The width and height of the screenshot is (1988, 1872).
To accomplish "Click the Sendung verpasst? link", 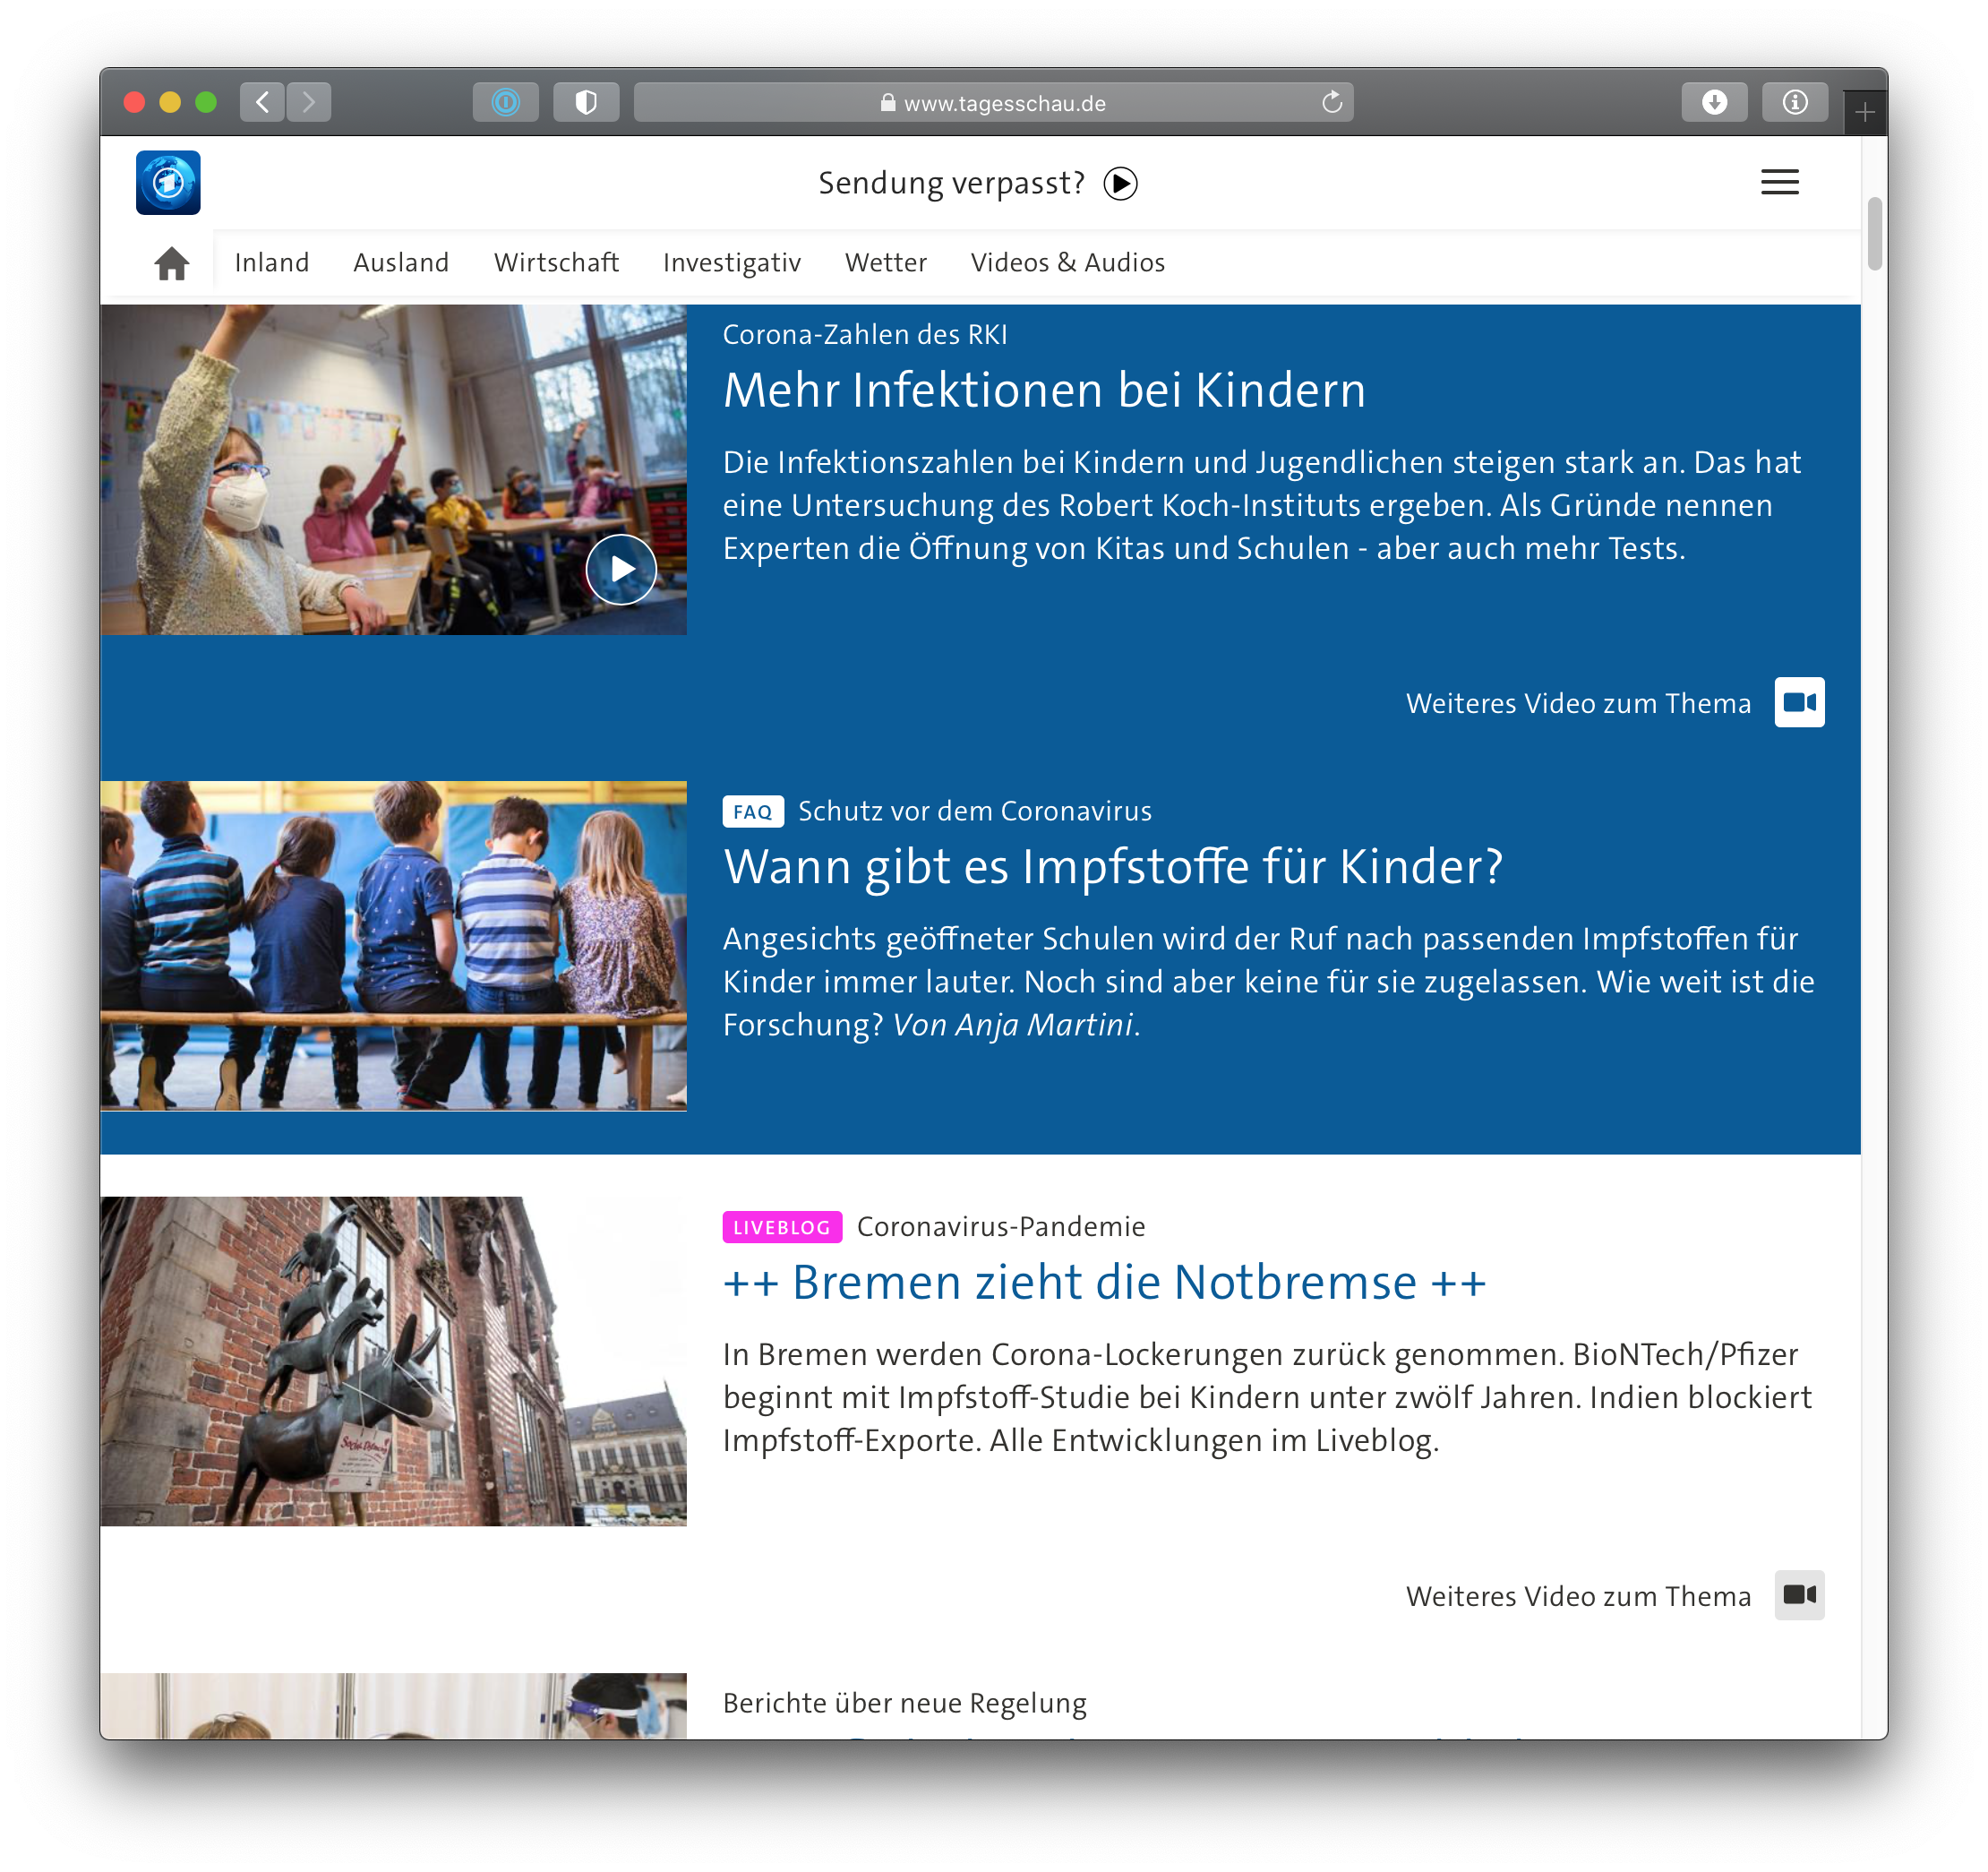I will (951, 184).
